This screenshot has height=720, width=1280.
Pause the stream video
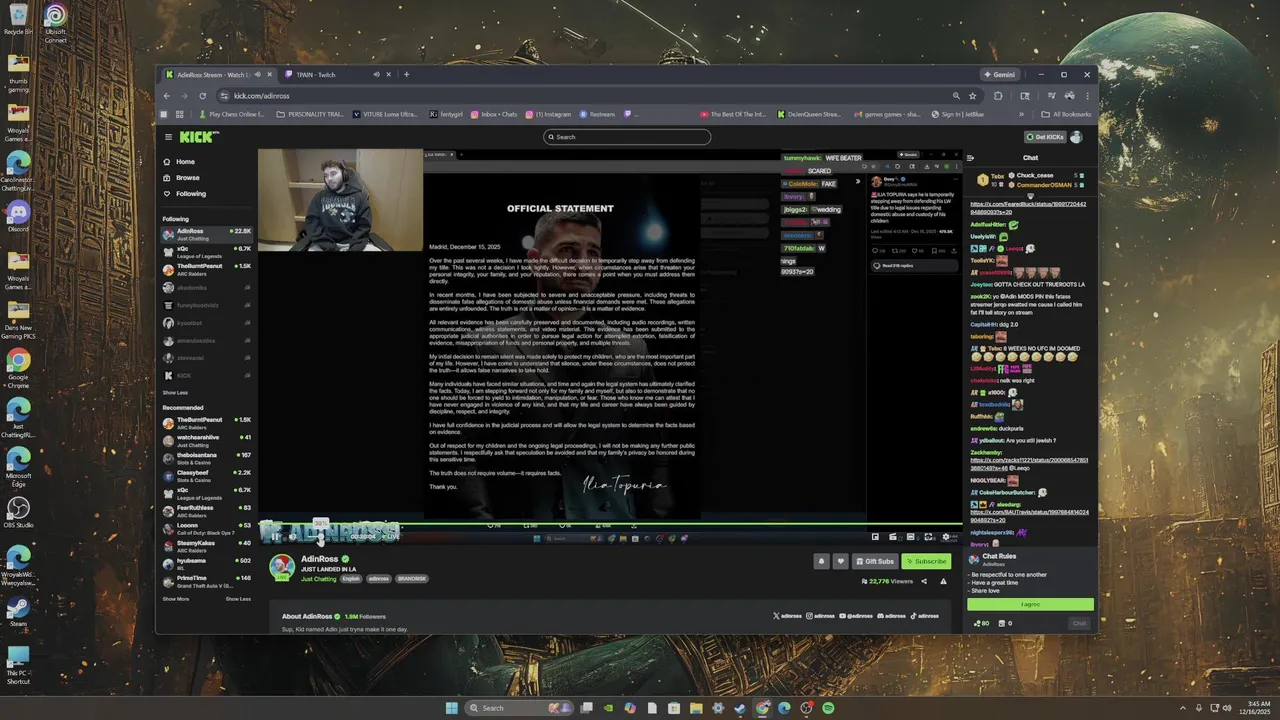[276, 537]
